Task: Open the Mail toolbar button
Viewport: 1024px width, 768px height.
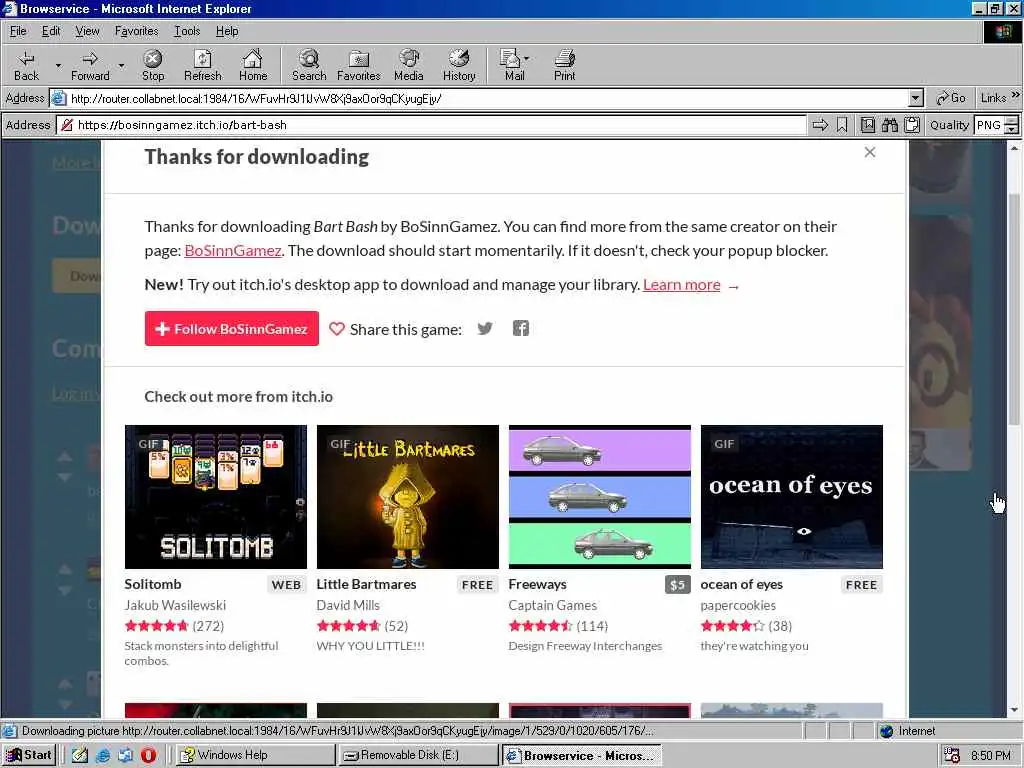Action: tap(515, 65)
